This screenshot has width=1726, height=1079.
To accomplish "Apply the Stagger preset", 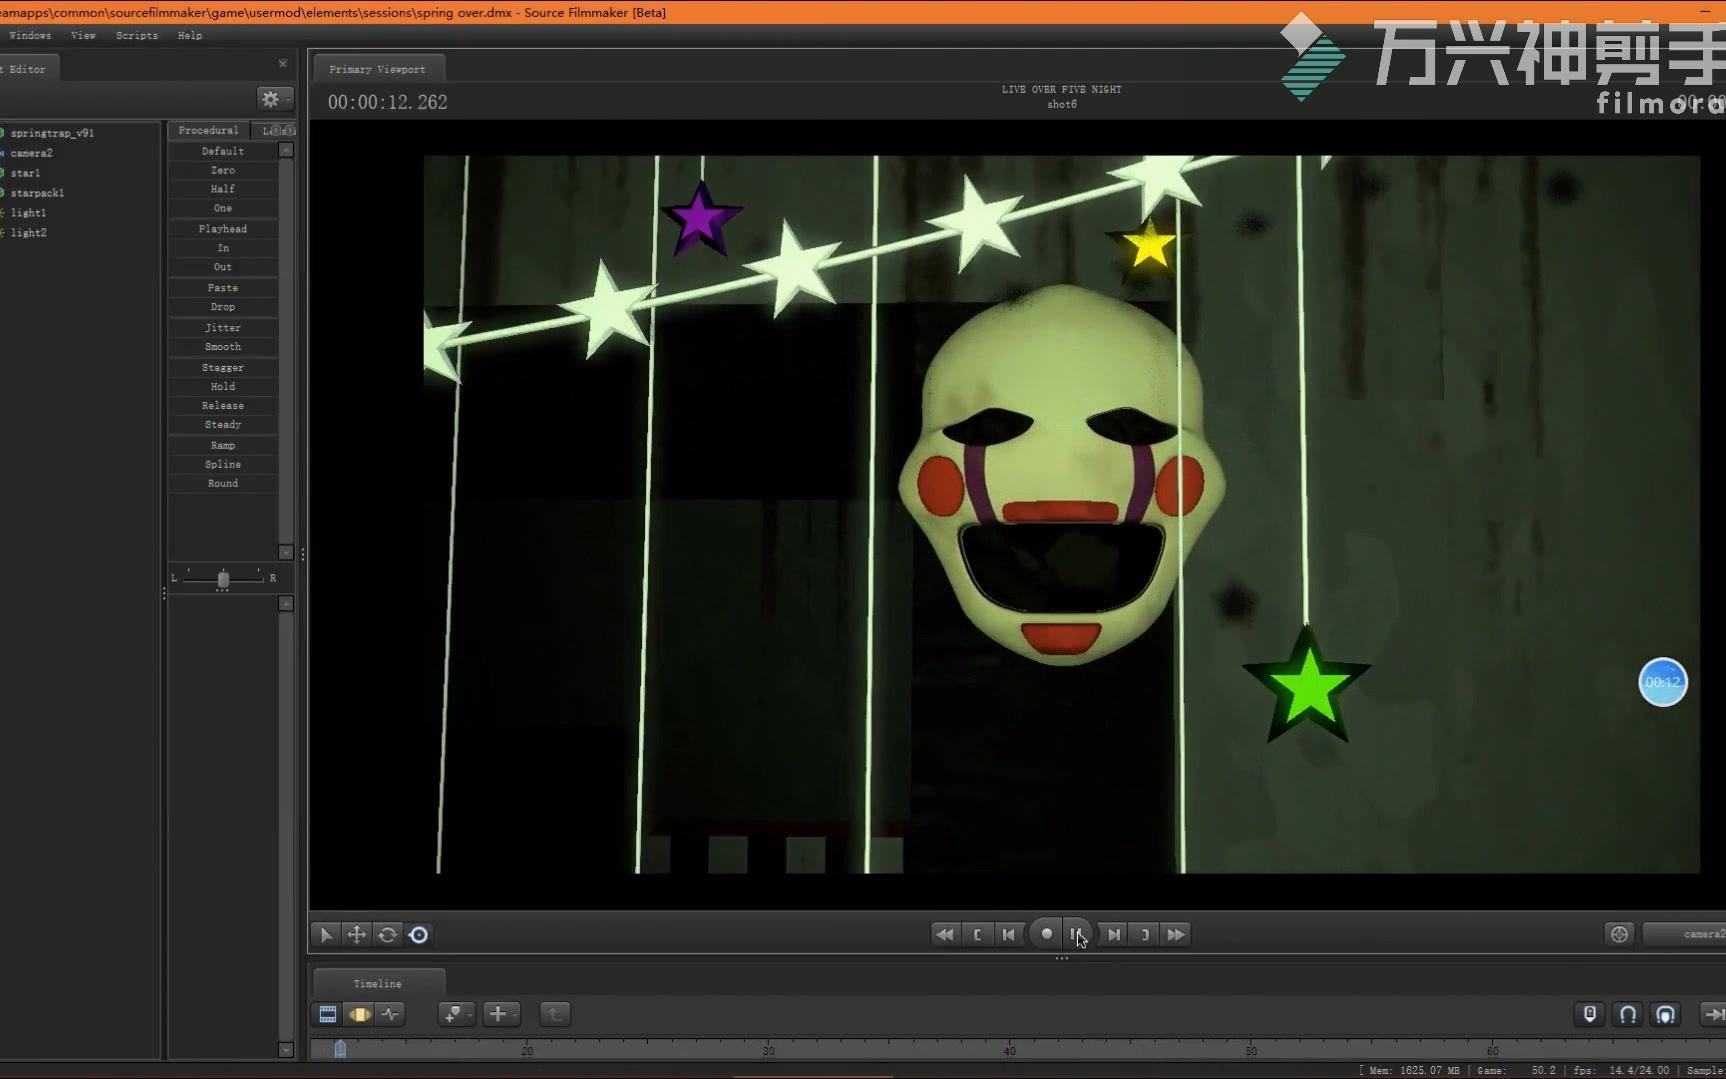I will pyautogui.click(x=222, y=368).
